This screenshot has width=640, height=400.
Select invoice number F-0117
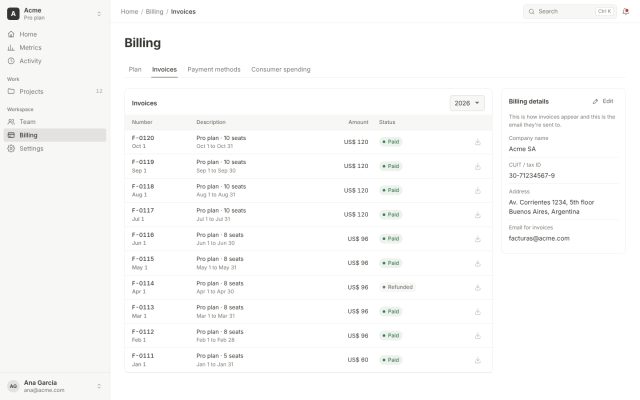[x=143, y=211]
